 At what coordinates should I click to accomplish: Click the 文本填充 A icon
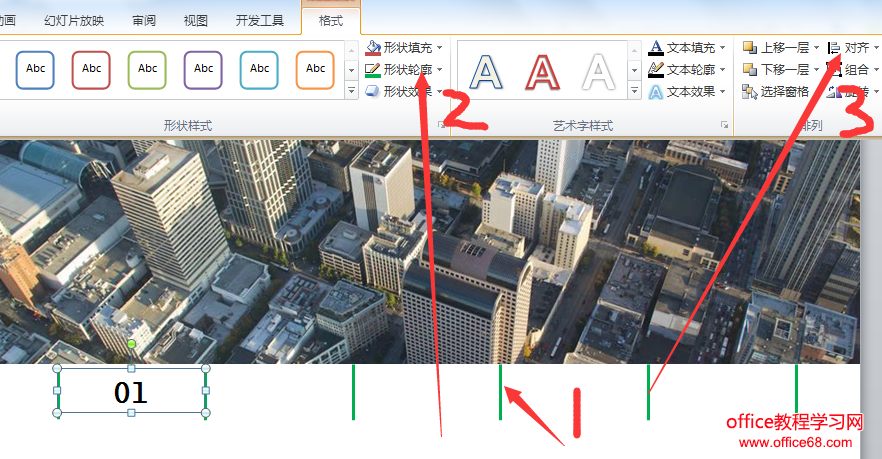656,48
